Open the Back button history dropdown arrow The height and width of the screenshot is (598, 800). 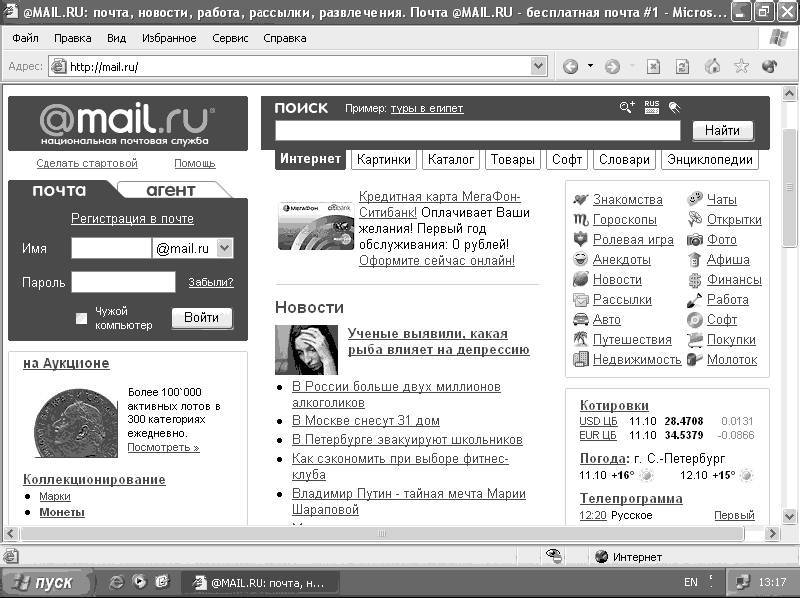pos(590,66)
